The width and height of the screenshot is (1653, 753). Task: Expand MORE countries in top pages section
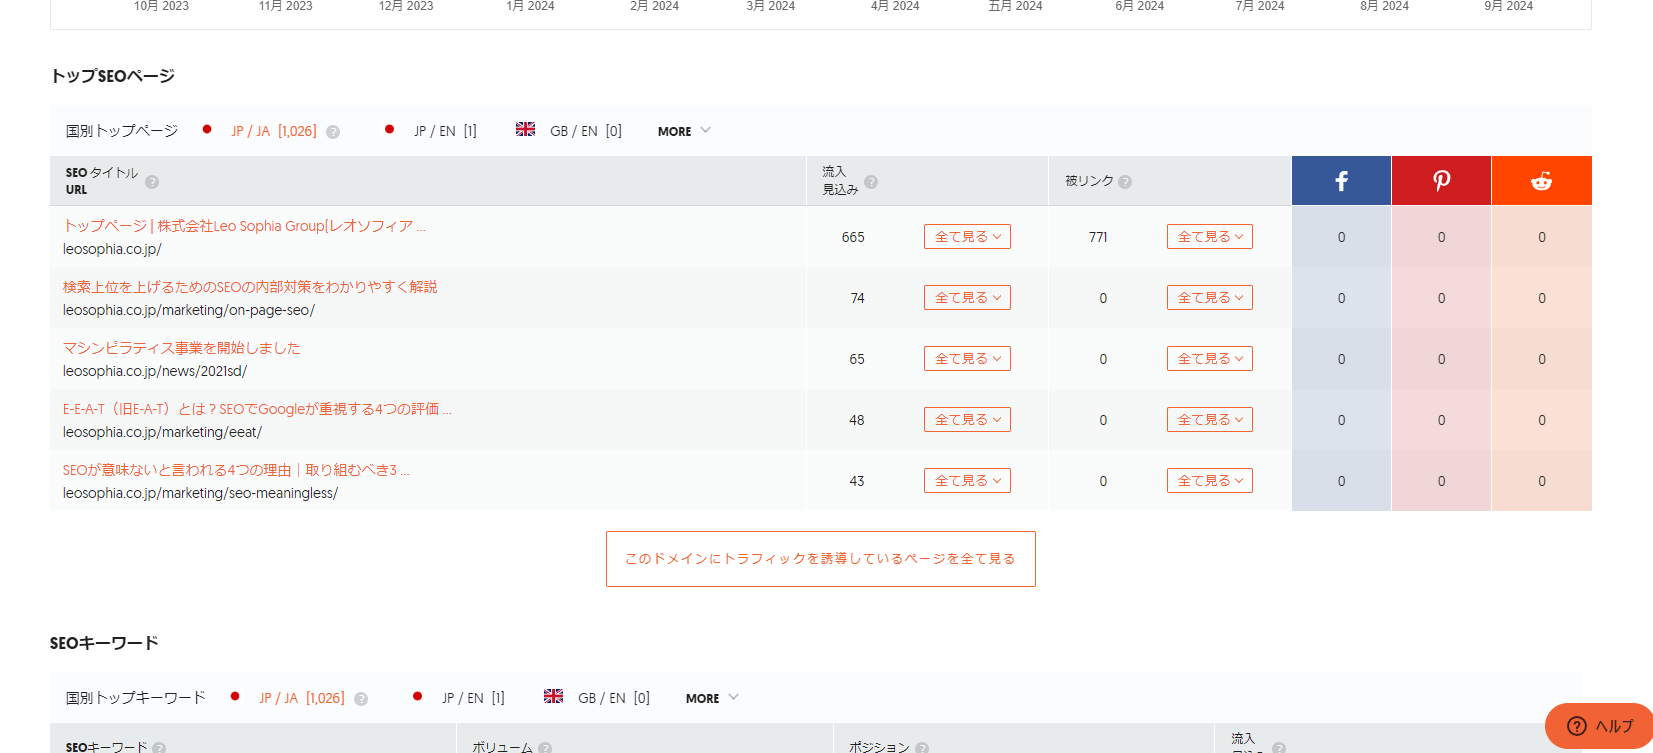(684, 131)
